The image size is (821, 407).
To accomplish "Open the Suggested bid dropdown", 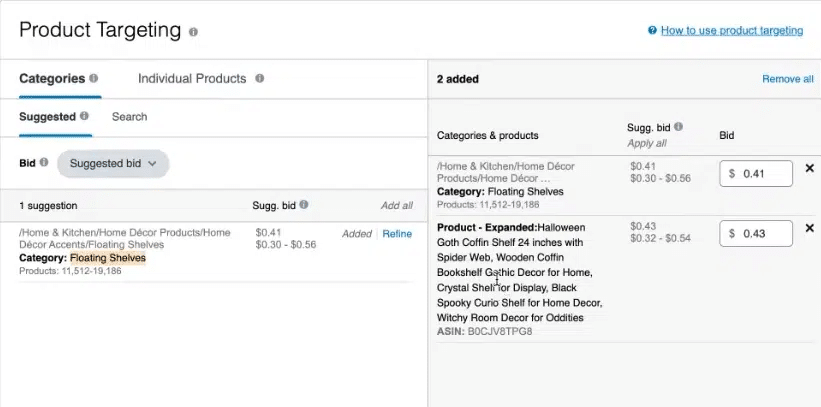I will click(113, 164).
